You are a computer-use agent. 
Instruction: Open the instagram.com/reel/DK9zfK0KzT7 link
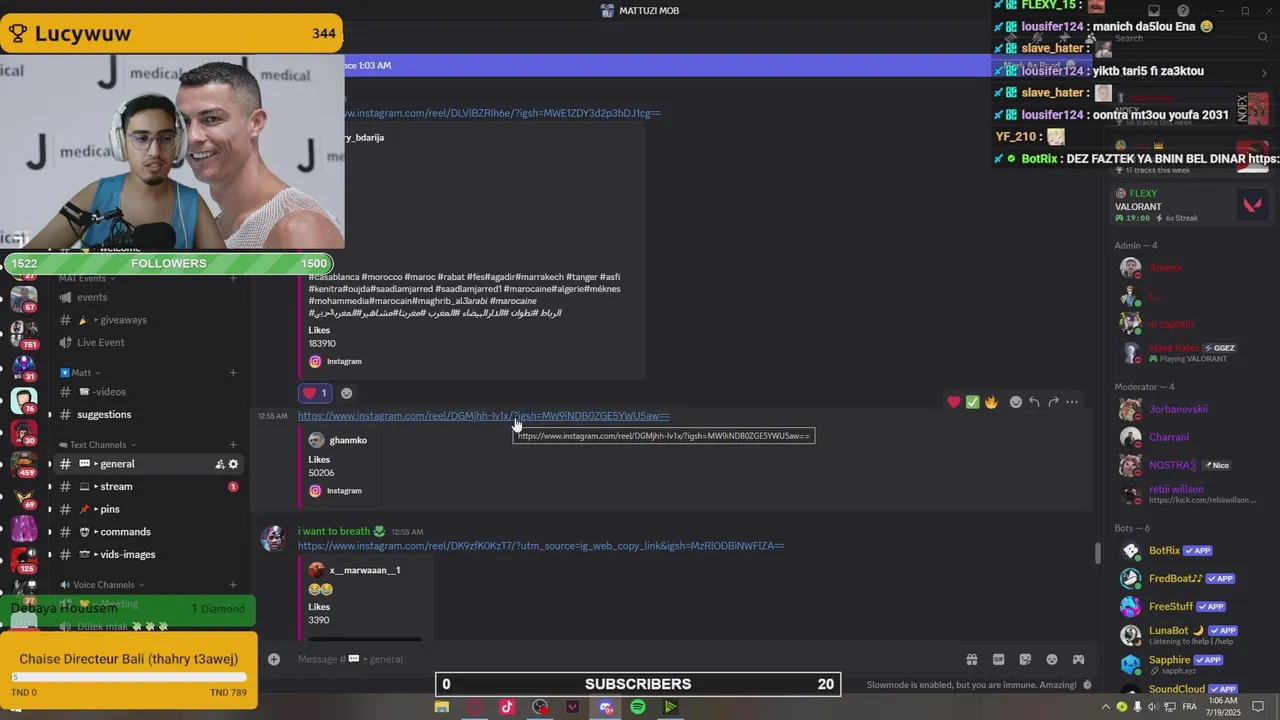pos(541,546)
